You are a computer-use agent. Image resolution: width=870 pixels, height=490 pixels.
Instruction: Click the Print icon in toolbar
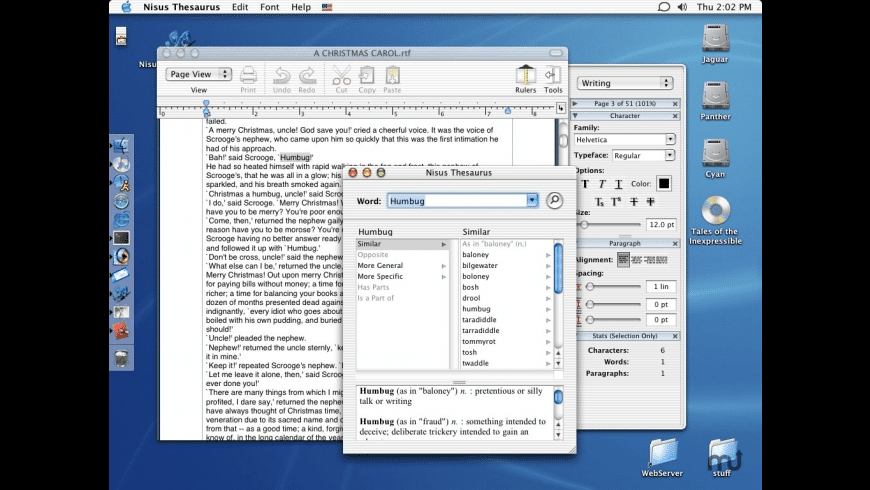tap(248, 76)
